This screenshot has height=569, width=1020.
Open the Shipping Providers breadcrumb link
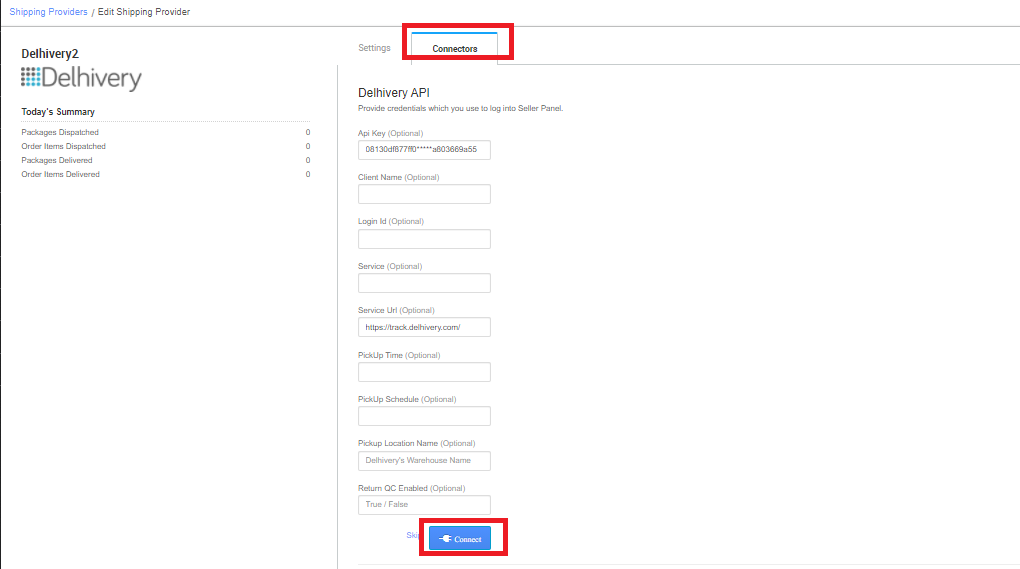click(48, 12)
